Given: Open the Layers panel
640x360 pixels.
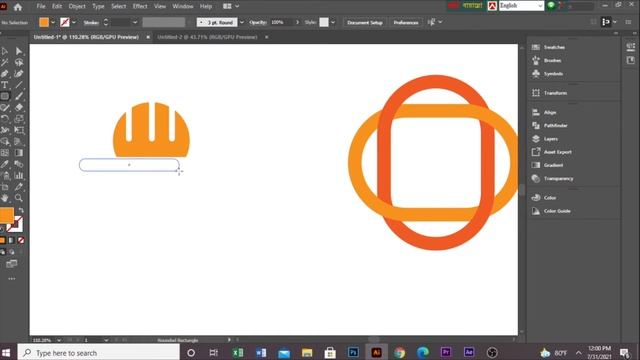Looking at the screenshot, I should 551,139.
